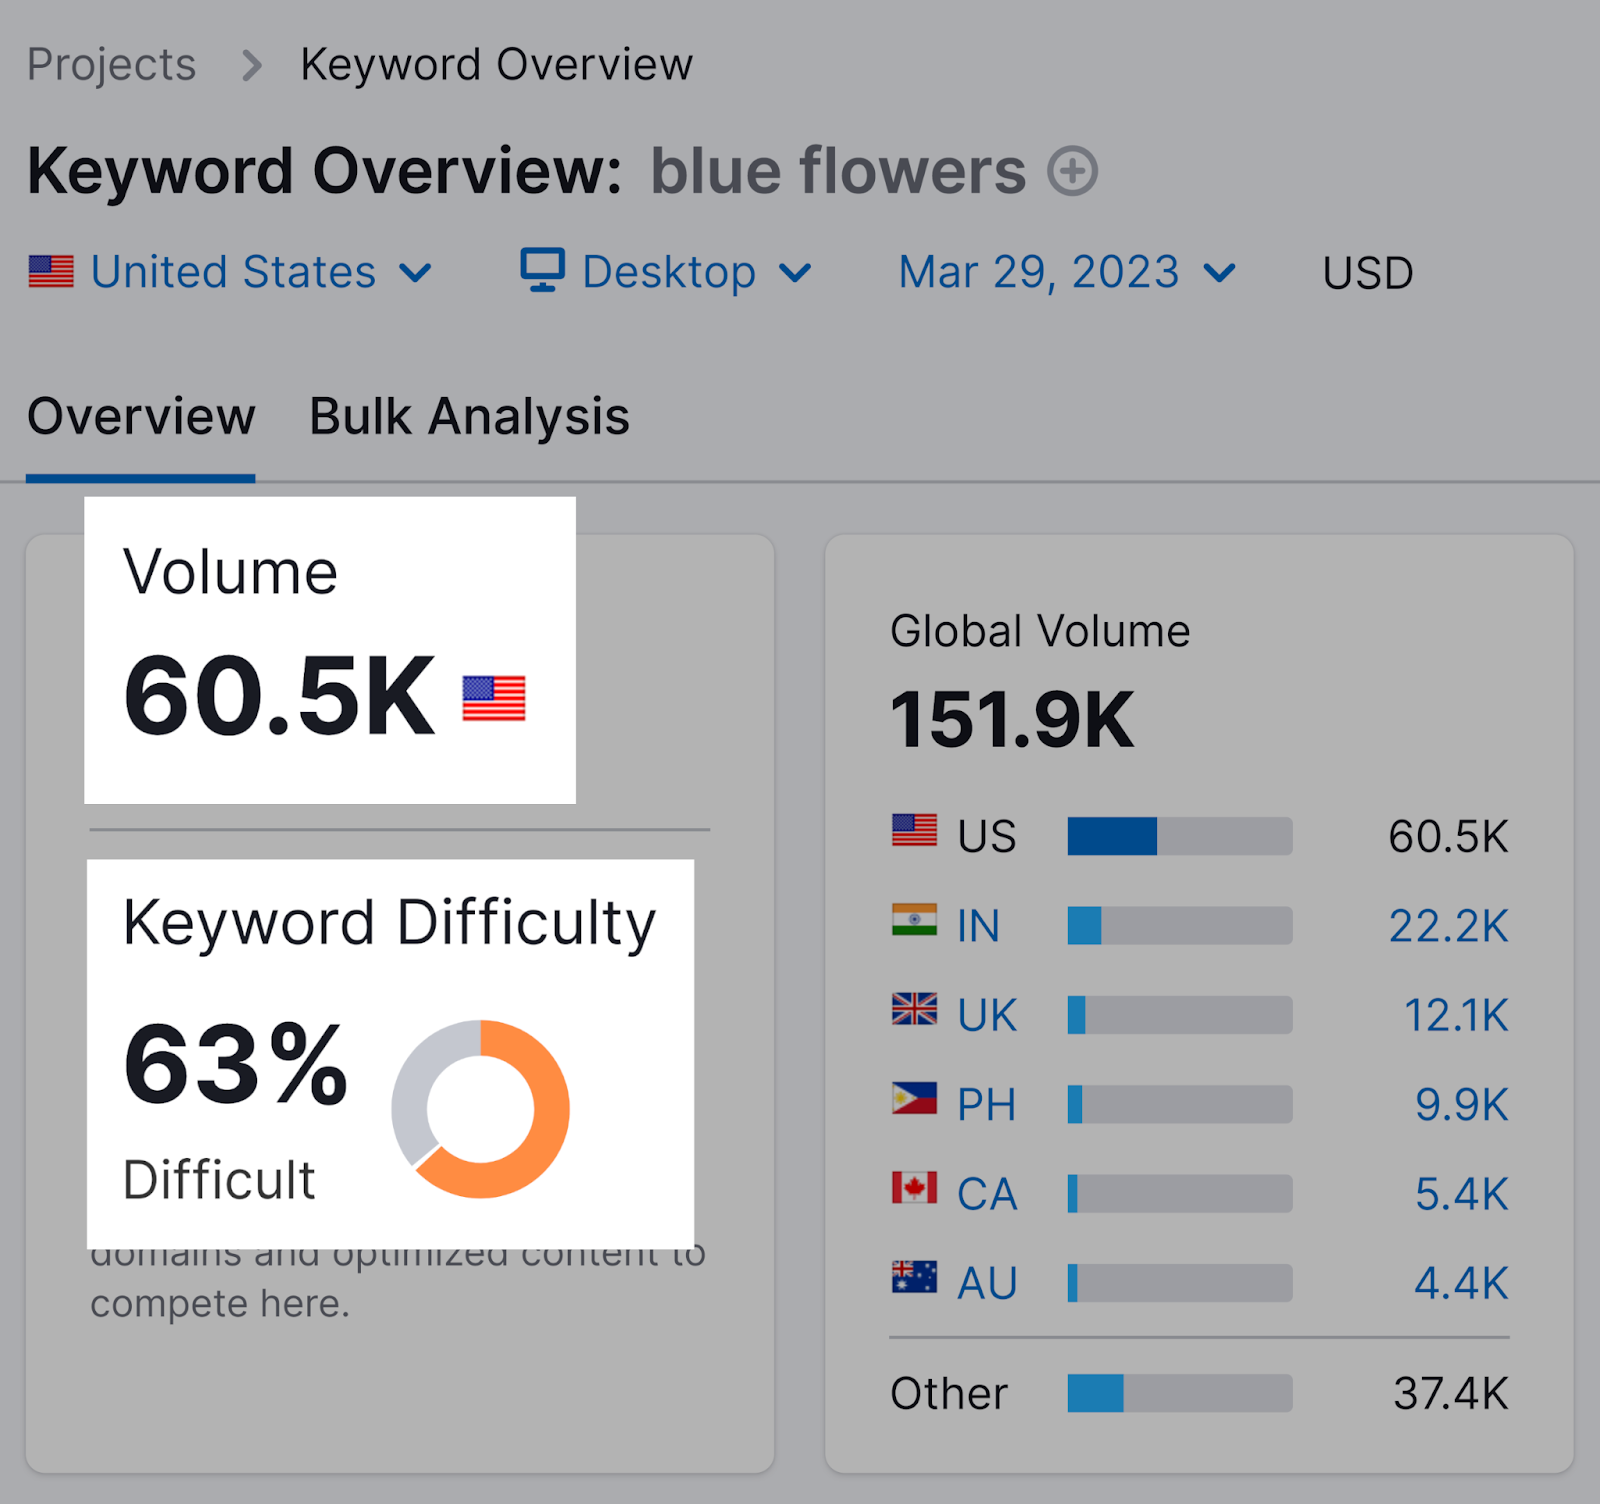Click the US flag beside the 60.5K volume
The height and width of the screenshot is (1504, 1600).
pyautogui.click(x=494, y=700)
